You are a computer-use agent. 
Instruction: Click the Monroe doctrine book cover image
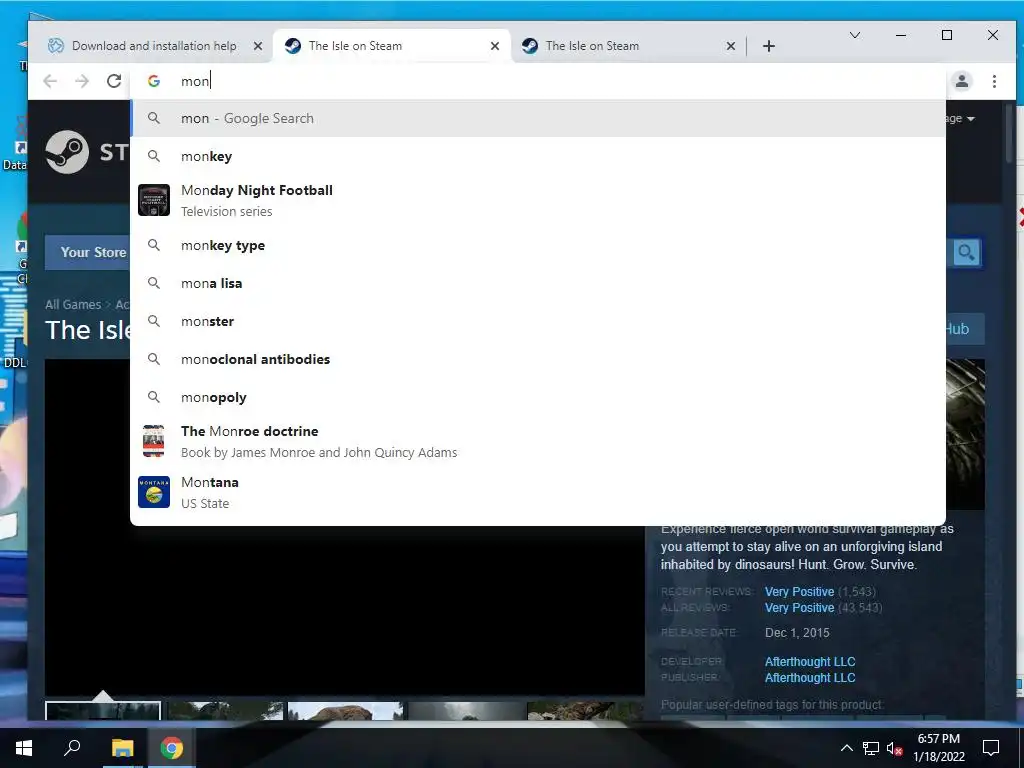pyautogui.click(x=153, y=441)
